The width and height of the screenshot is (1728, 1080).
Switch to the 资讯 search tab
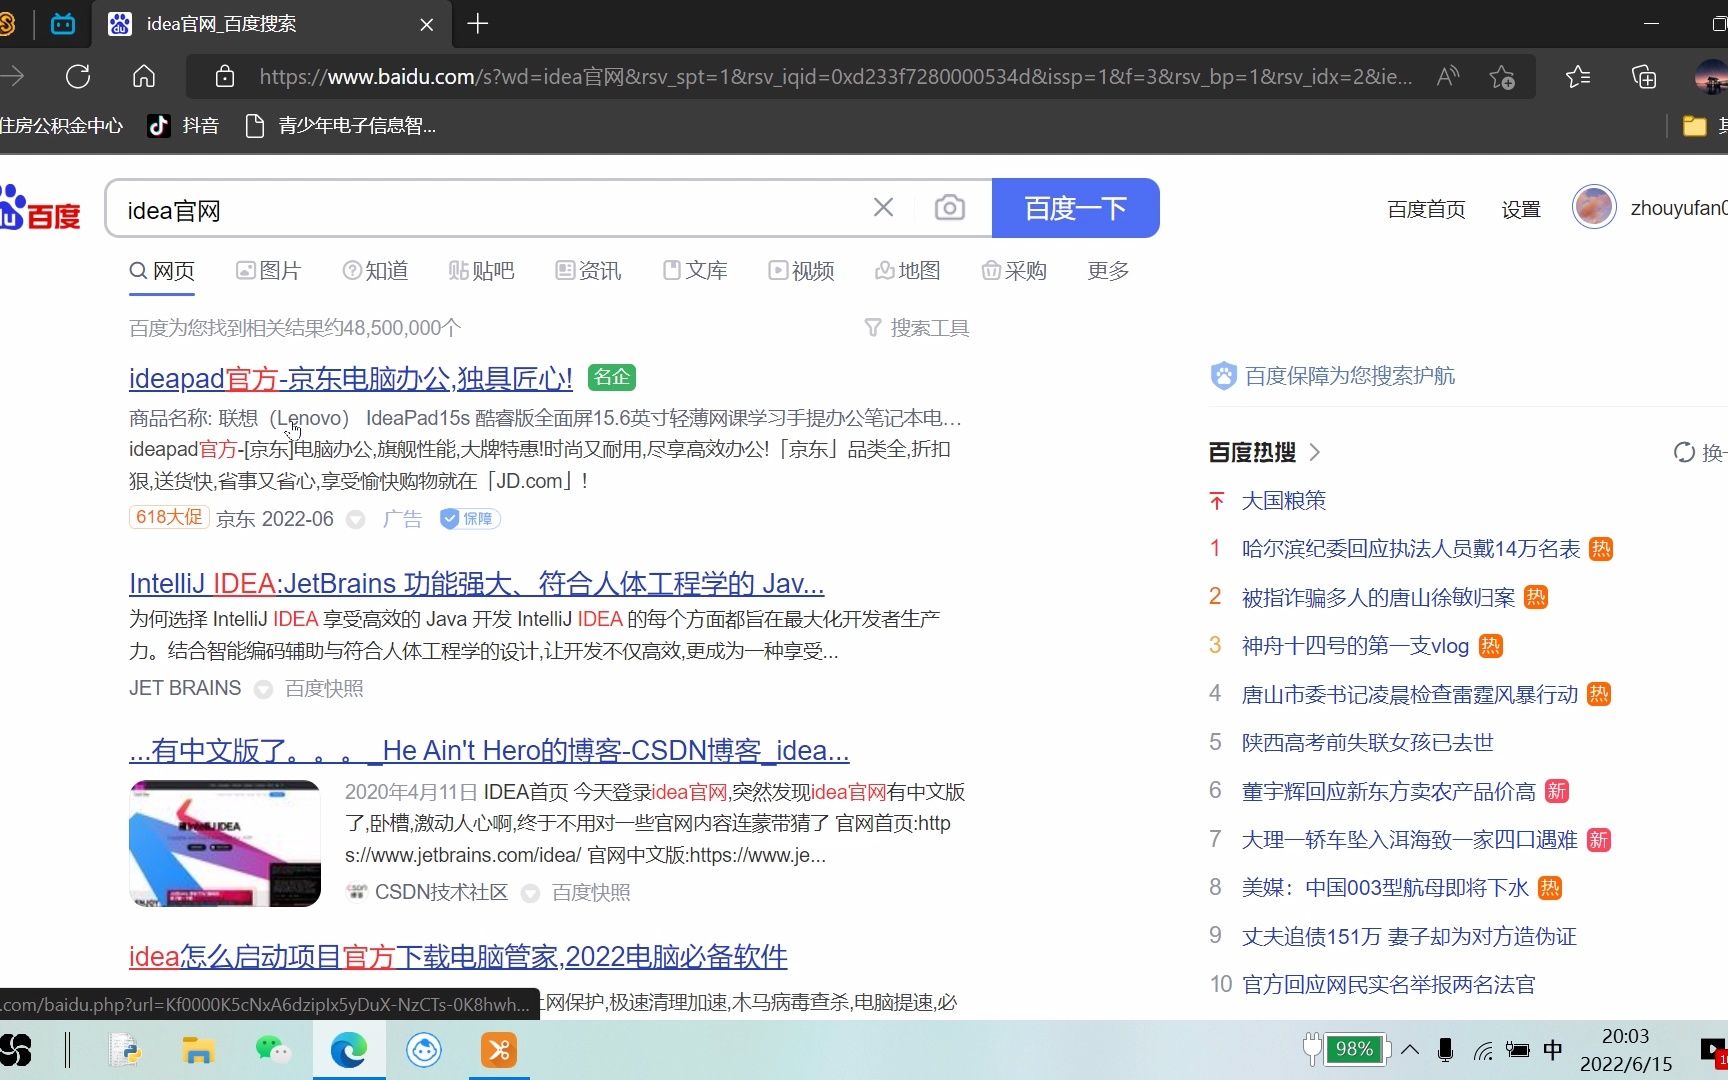(588, 271)
